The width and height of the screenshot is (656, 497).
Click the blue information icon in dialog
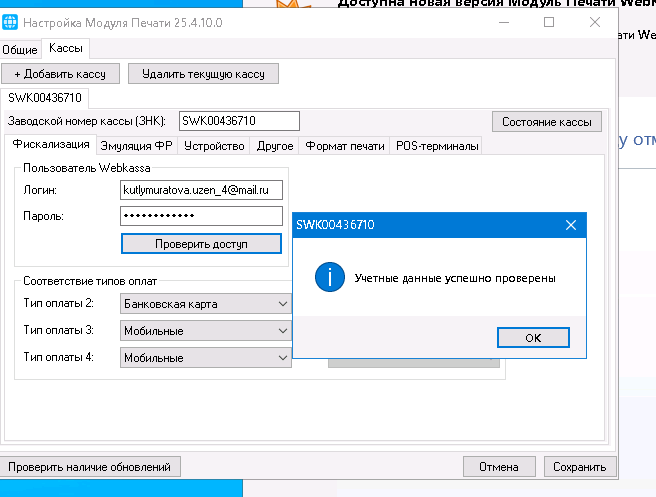coord(330,277)
